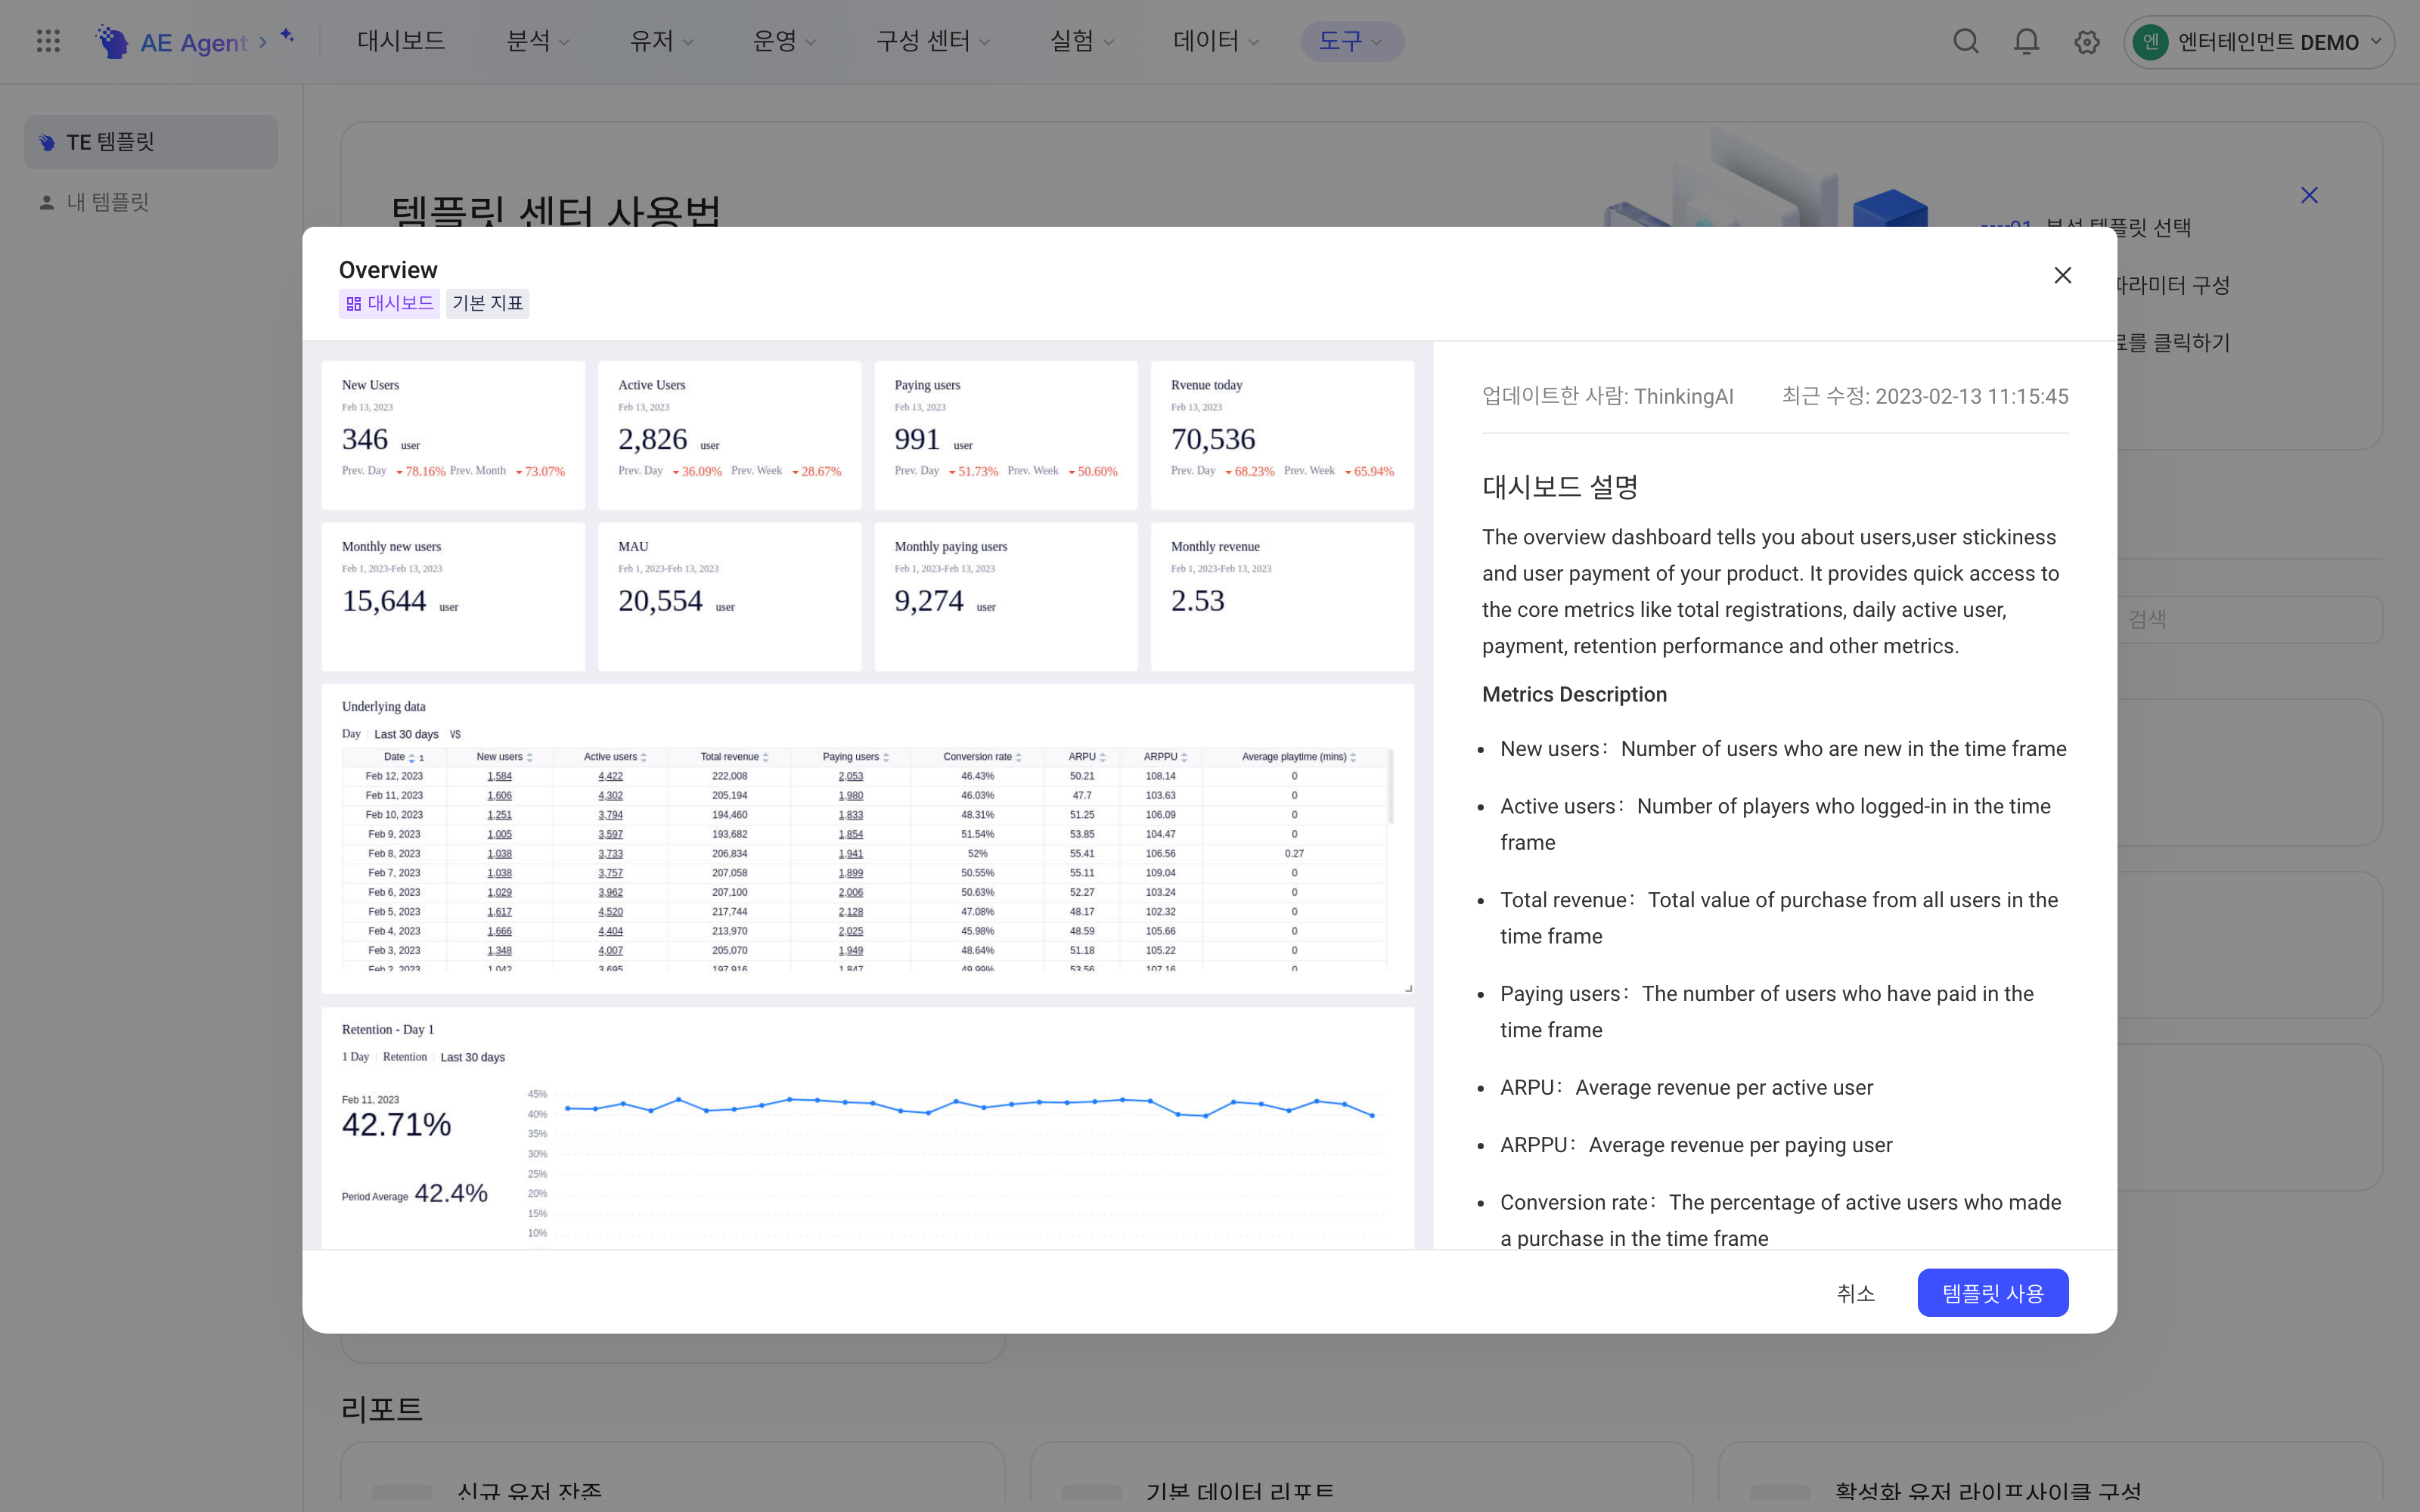Click the sparkle icon beside AE Agent
The image size is (2420, 1512).
(x=287, y=36)
